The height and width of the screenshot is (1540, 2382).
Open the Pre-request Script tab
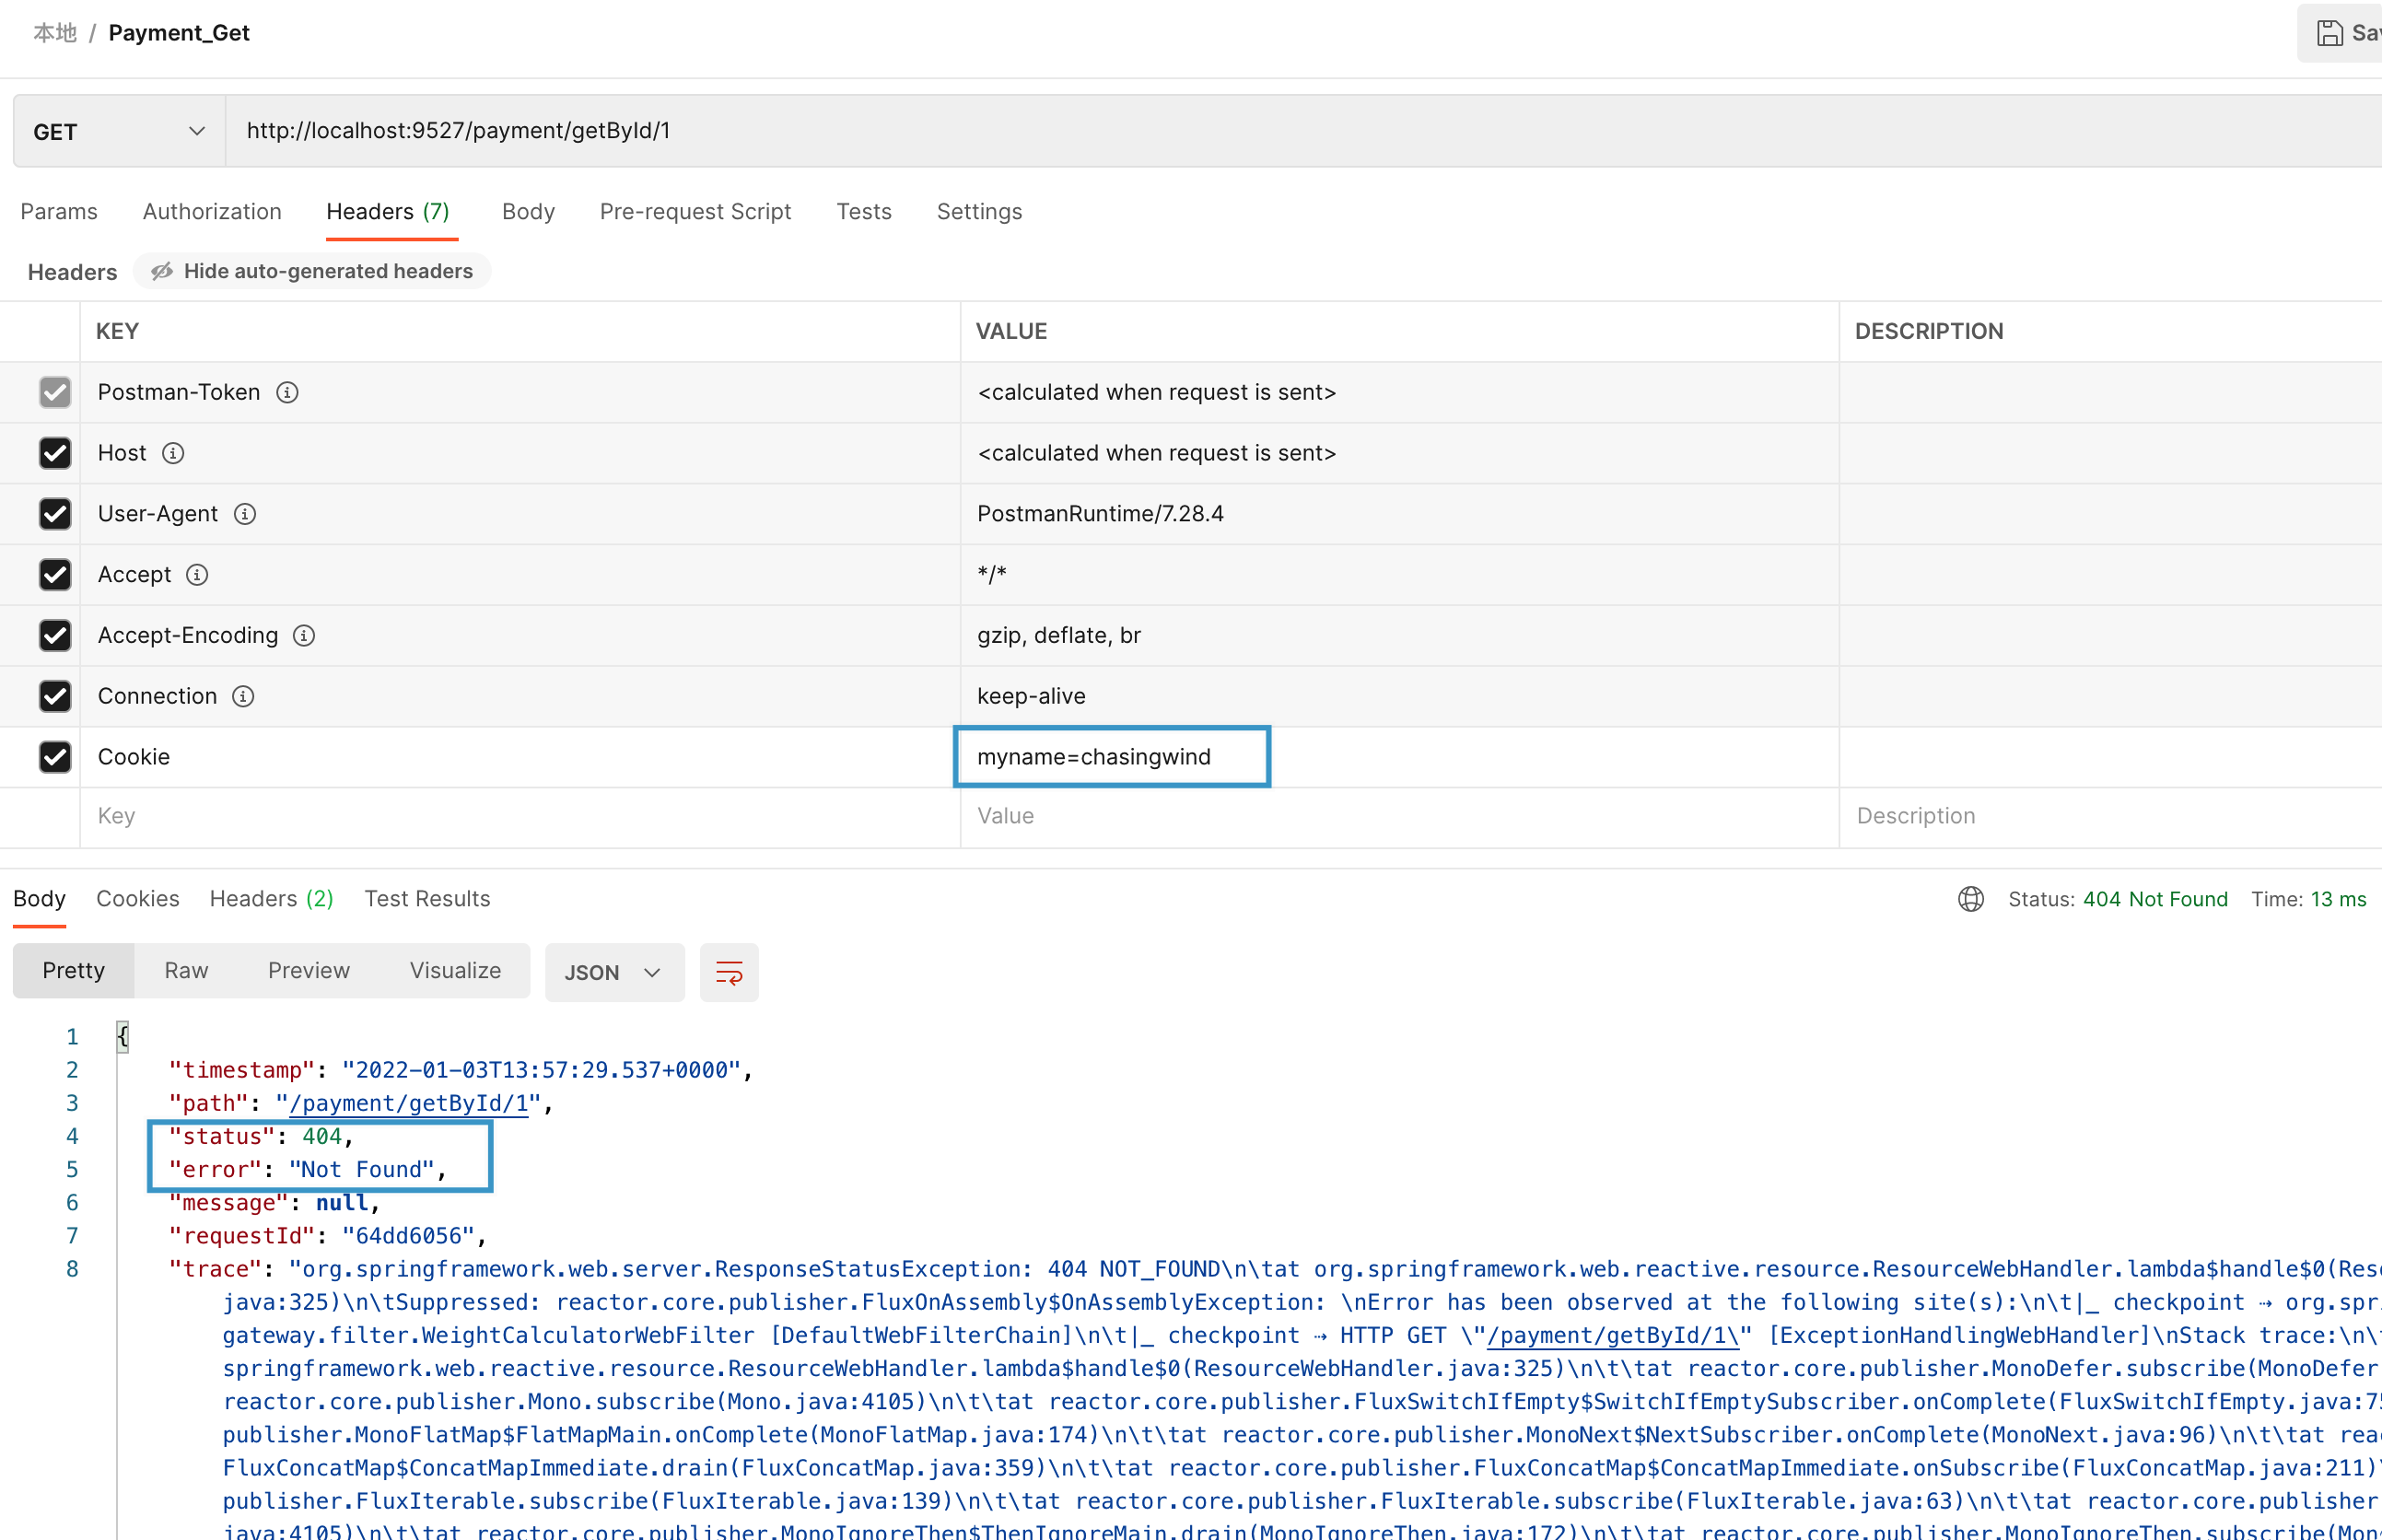pyautogui.click(x=695, y=210)
